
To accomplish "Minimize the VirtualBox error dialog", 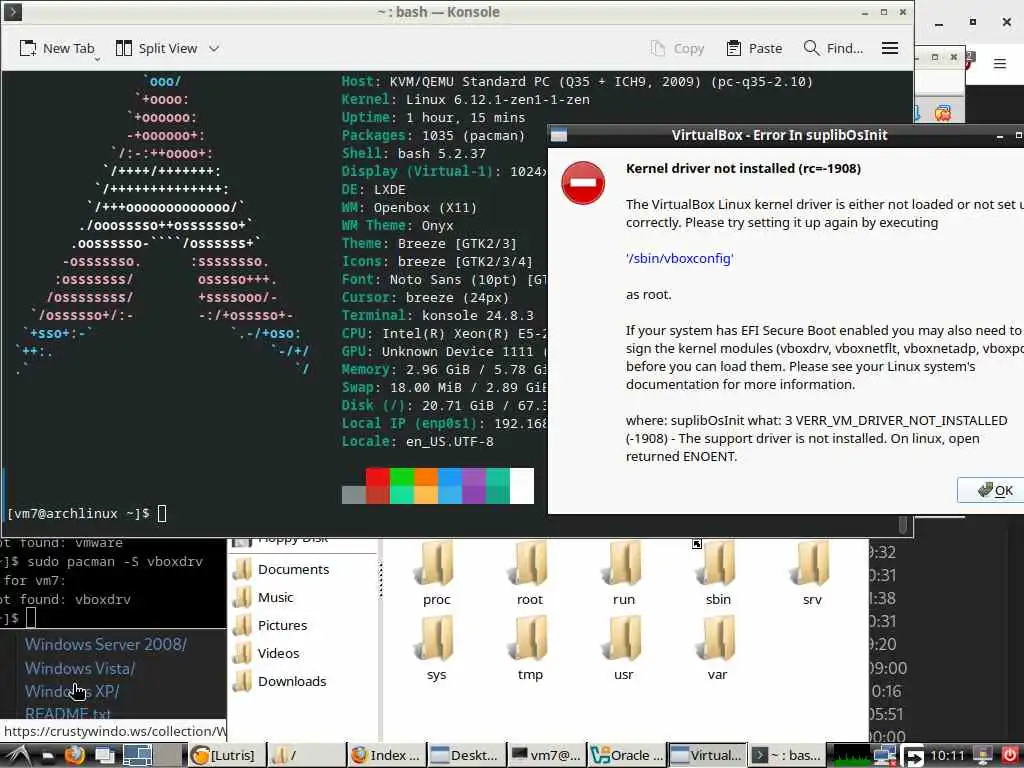I will pyautogui.click(x=999, y=136).
